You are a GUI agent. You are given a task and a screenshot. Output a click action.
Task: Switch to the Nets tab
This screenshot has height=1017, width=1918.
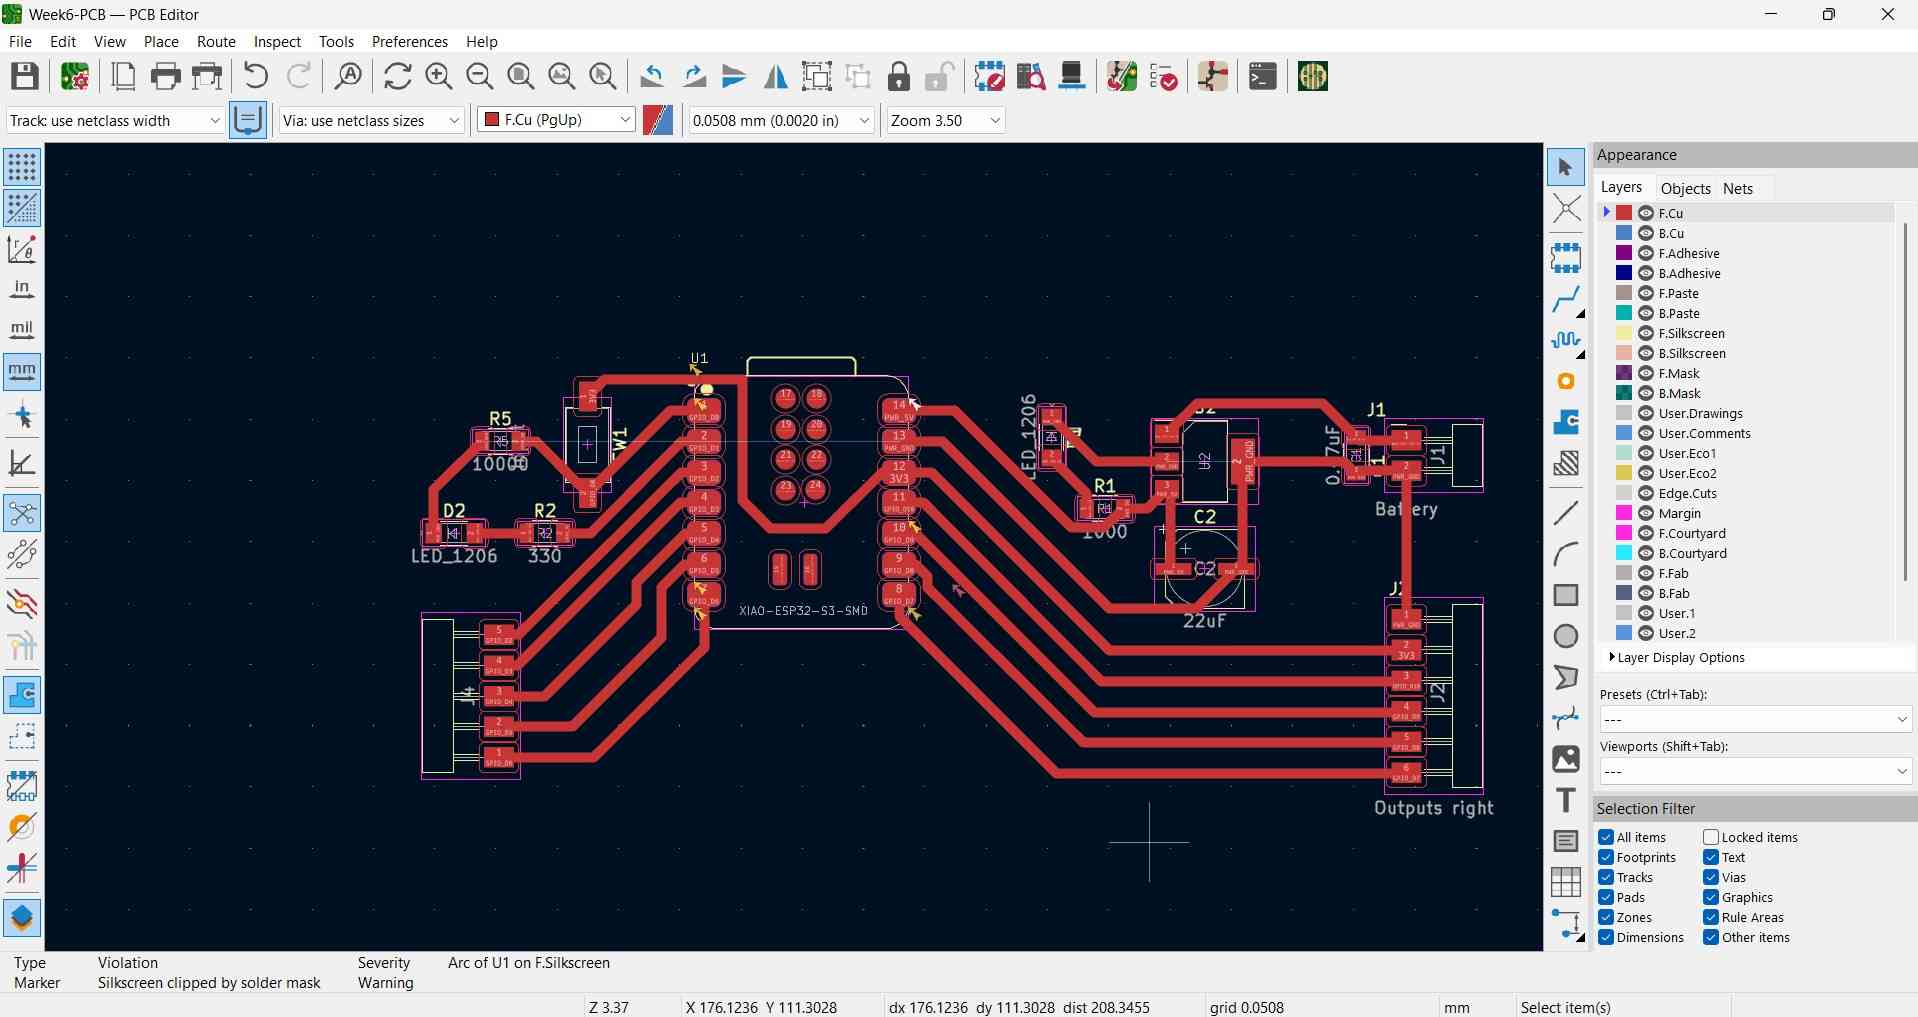click(x=1739, y=188)
